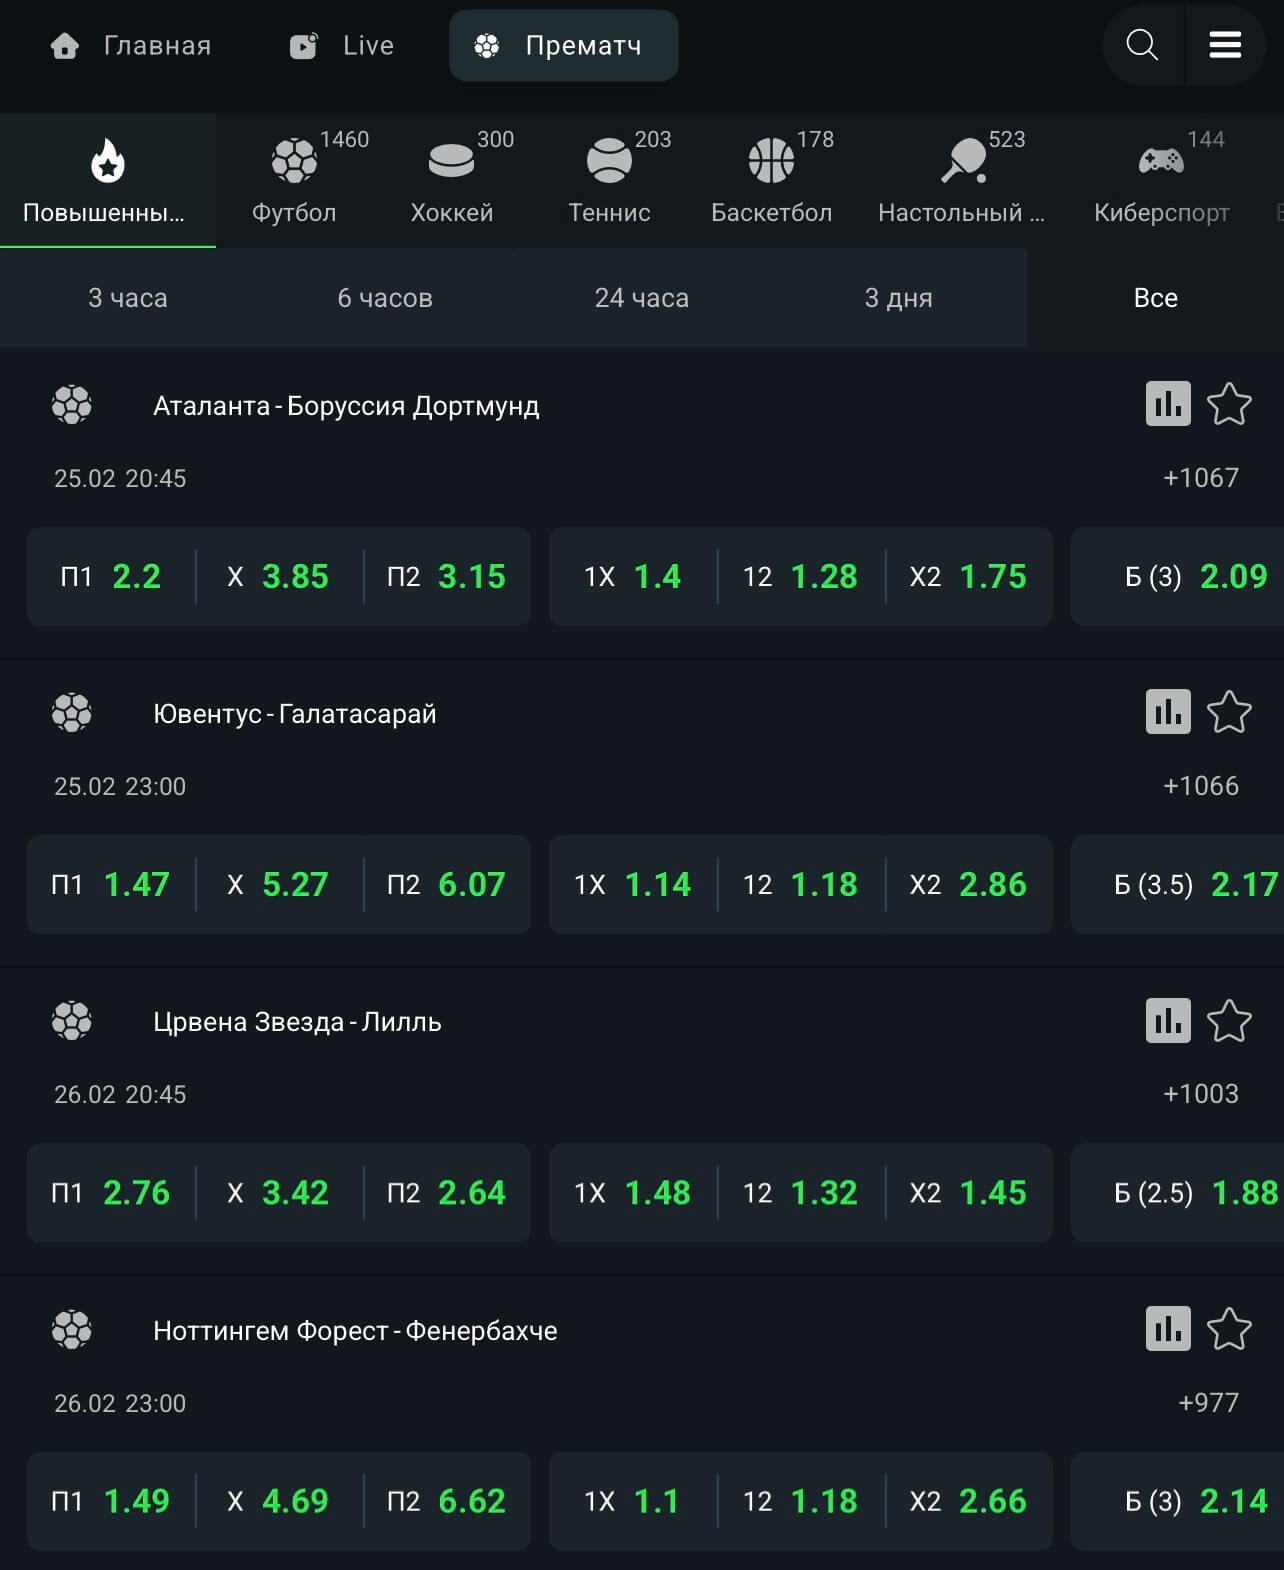
Task: Show +977 more markets for Ноттингем Форест
Action: click(x=1208, y=1403)
